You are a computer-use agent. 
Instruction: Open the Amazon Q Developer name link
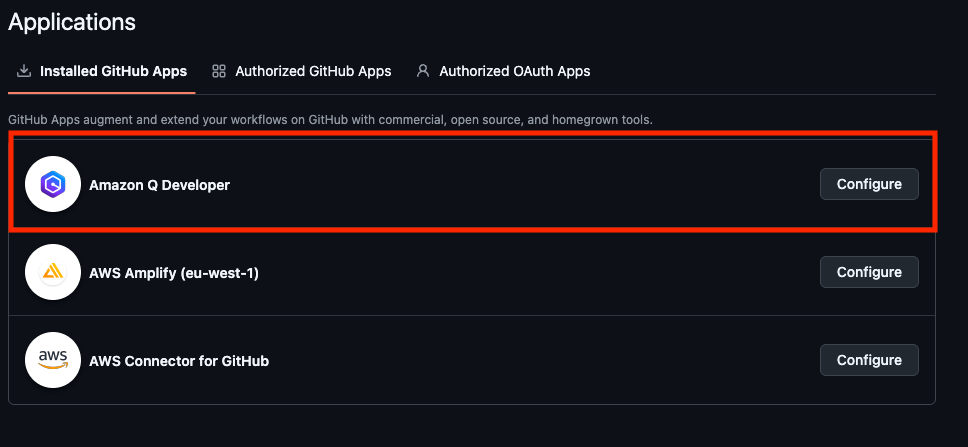pyautogui.click(x=159, y=185)
